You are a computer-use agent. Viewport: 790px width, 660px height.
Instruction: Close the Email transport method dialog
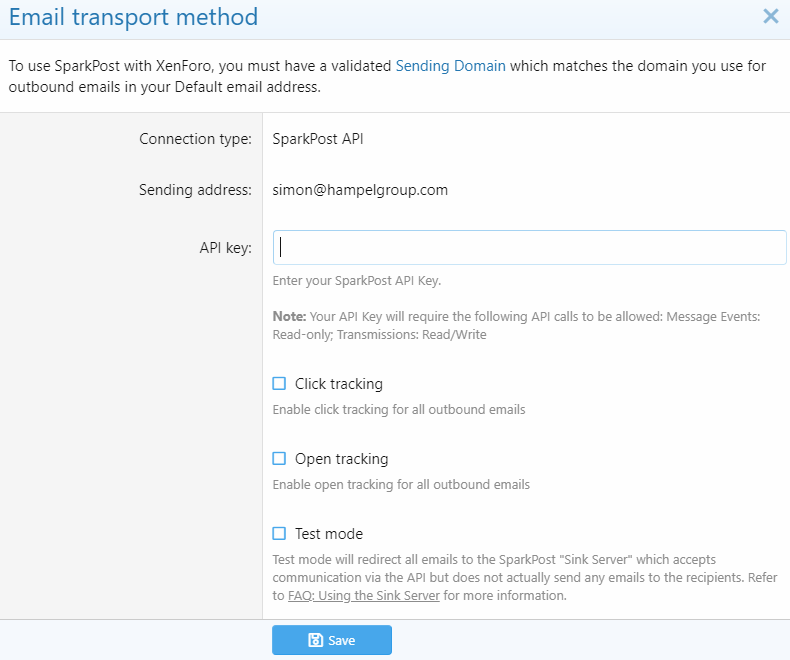point(770,16)
